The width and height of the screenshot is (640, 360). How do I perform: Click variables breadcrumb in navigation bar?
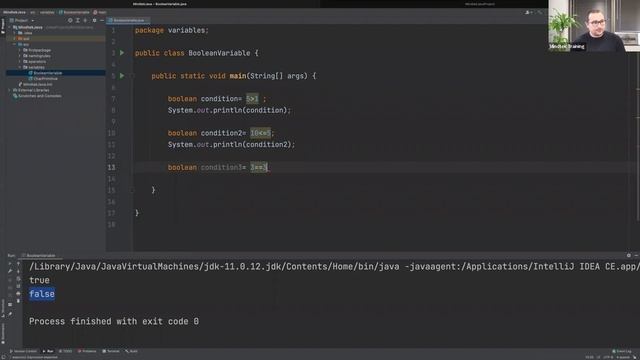[47, 12]
